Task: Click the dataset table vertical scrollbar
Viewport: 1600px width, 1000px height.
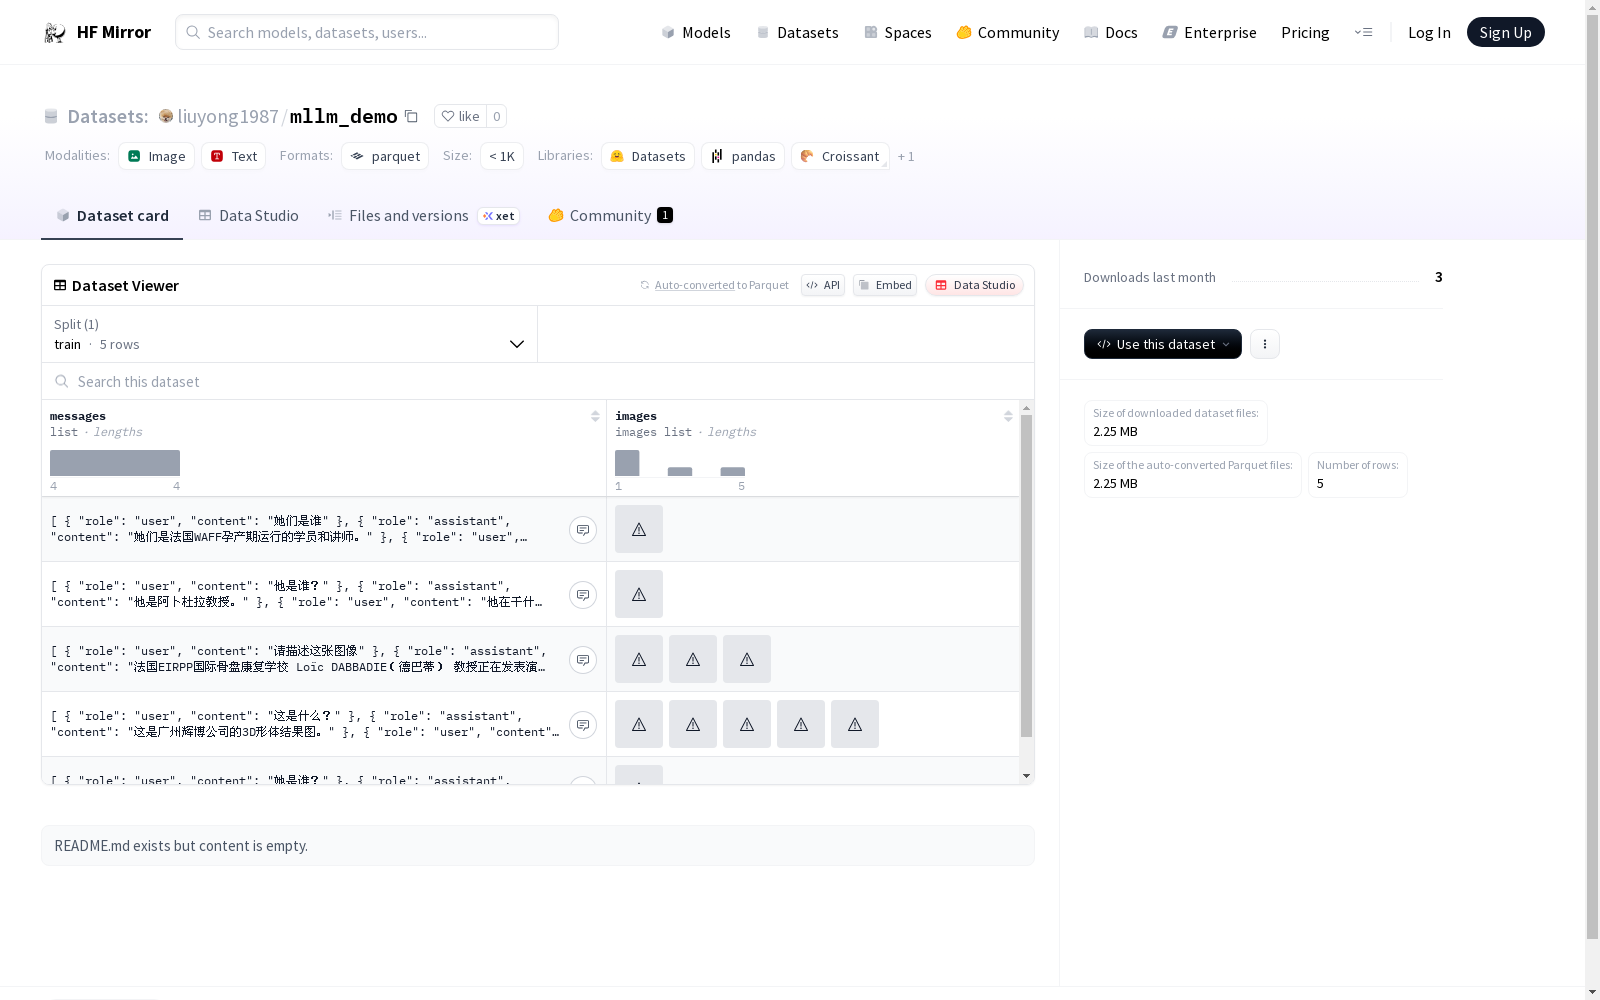Action: [1026, 575]
